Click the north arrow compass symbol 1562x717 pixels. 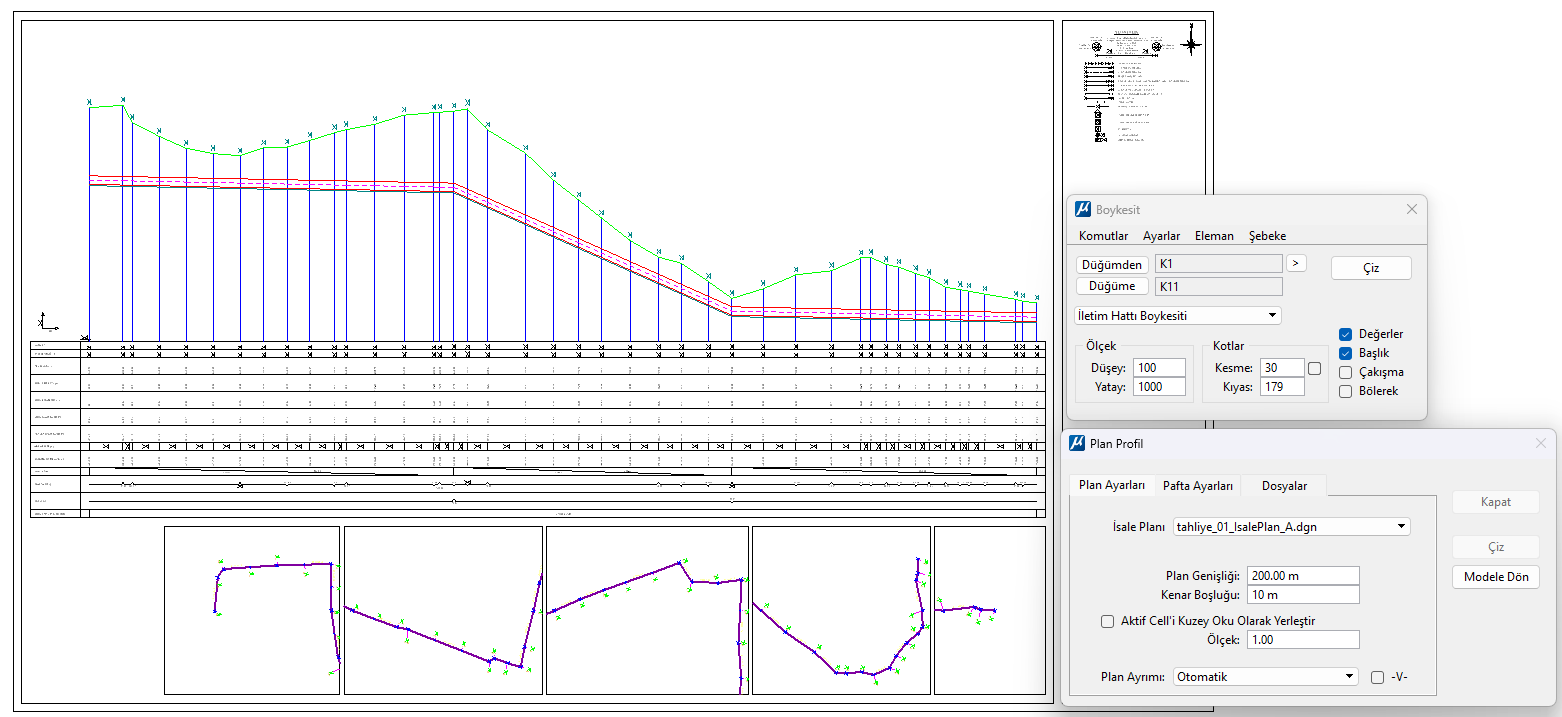pyautogui.click(x=1190, y=44)
